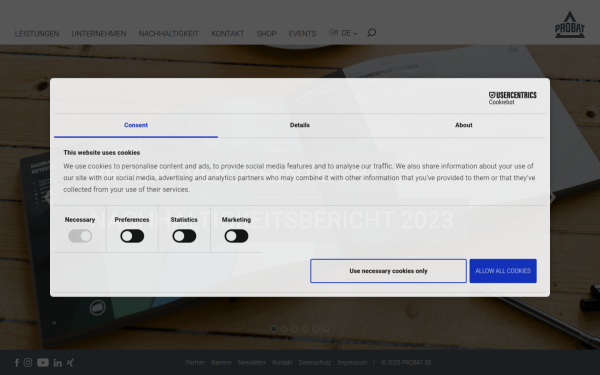Open the Instagram icon in the footer
This screenshot has height=375, width=600.
[x=28, y=362]
